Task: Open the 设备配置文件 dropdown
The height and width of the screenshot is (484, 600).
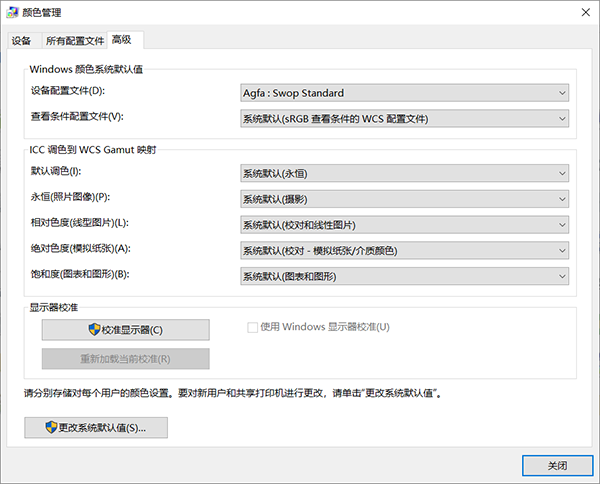Action: [x=405, y=93]
